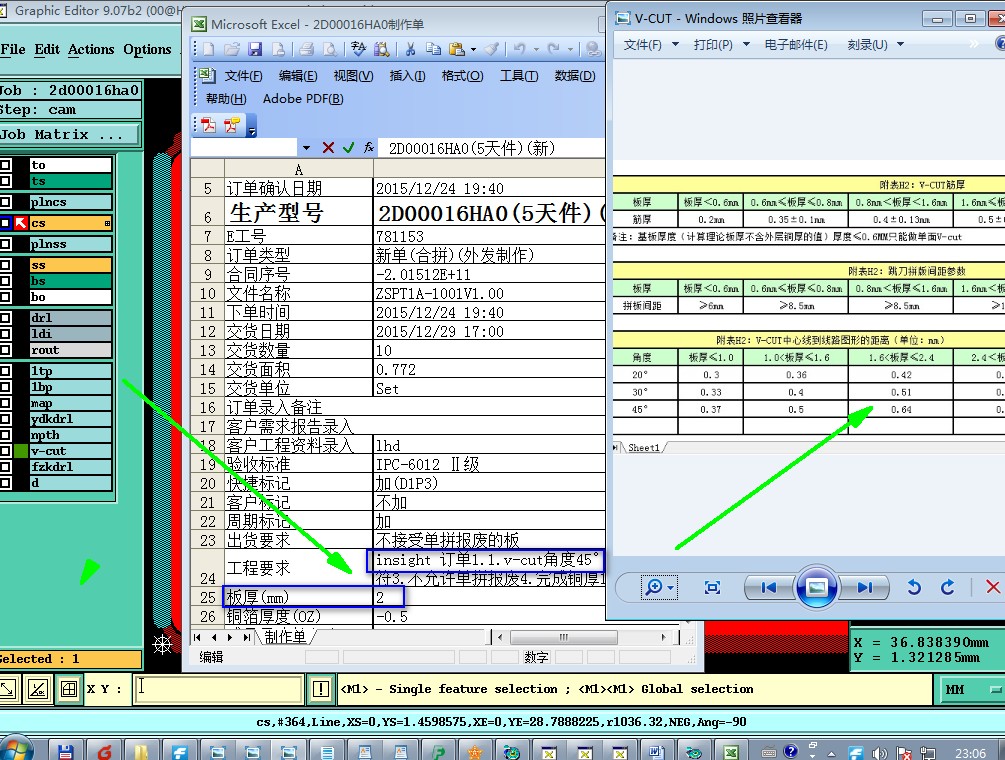Screen dimensions: 1005x760
Task: Click the Convert to Adobe PDF icon
Action: coord(209,125)
